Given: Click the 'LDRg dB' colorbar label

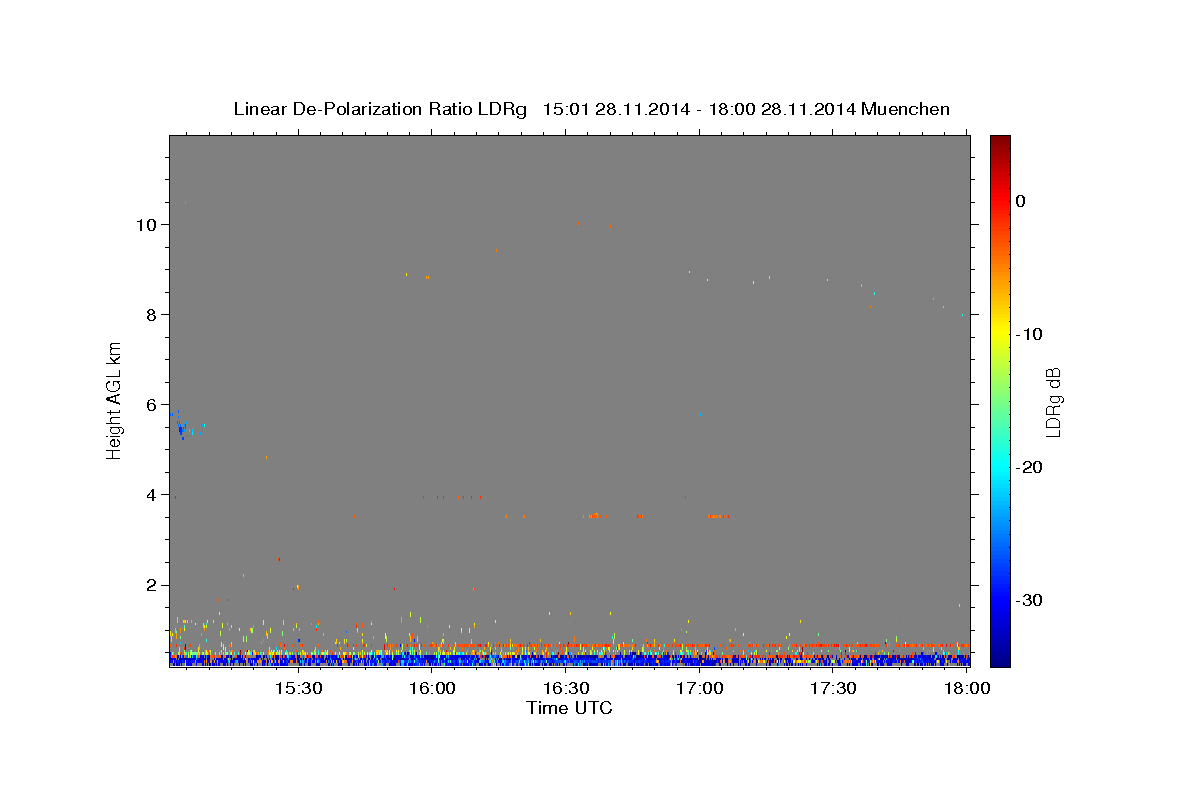Looking at the screenshot, I should [1052, 402].
